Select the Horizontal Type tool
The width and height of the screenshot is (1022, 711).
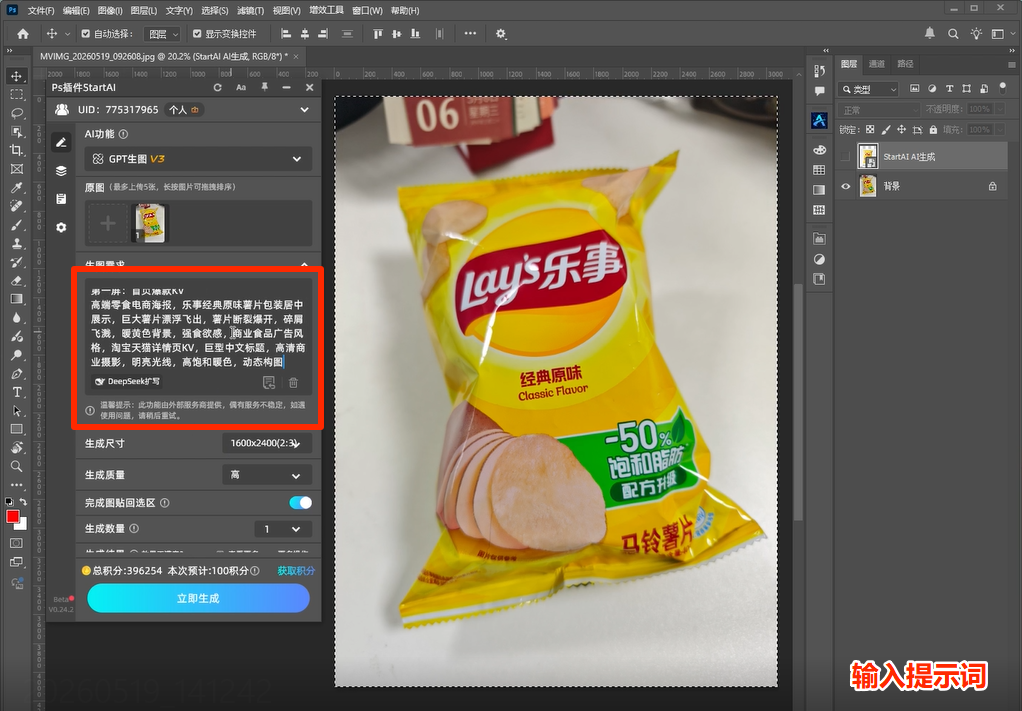(17, 392)
